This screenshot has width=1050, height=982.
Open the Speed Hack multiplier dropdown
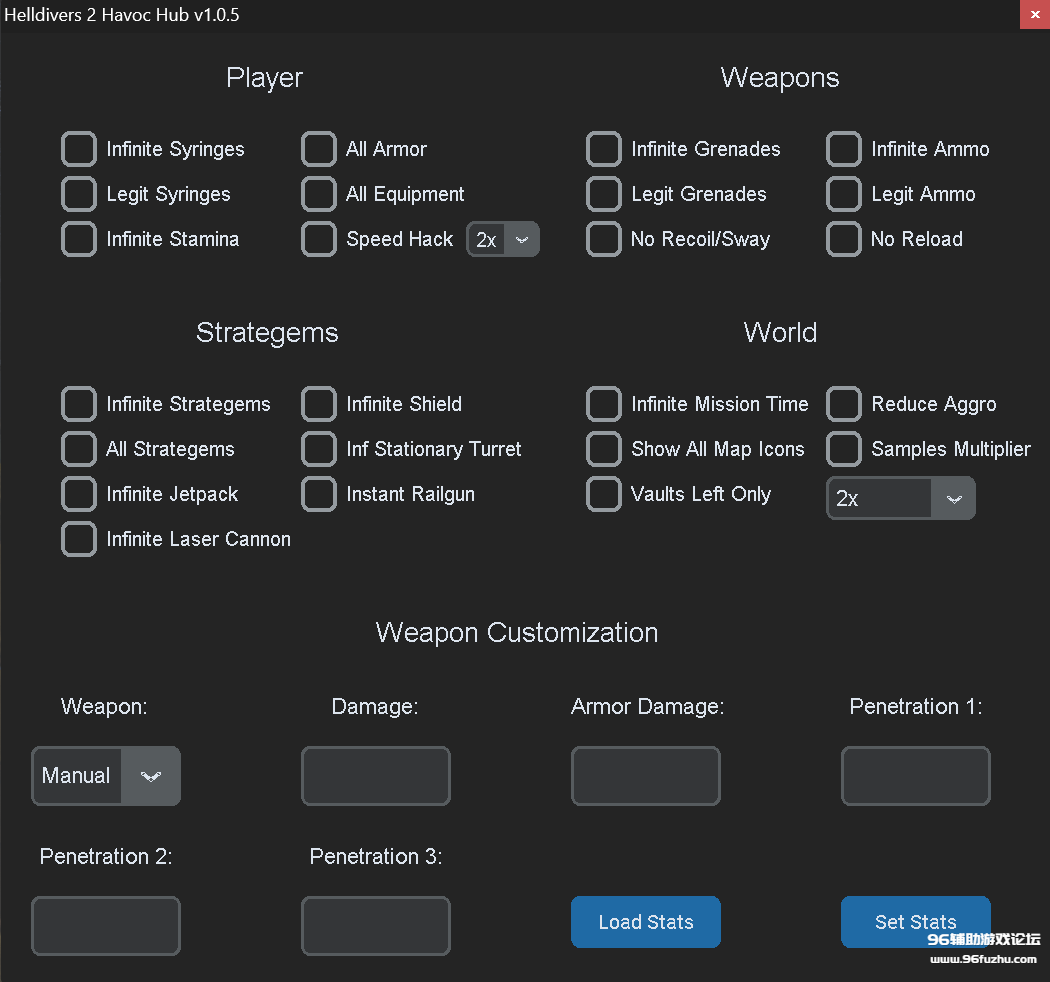(x=521, y=238)
